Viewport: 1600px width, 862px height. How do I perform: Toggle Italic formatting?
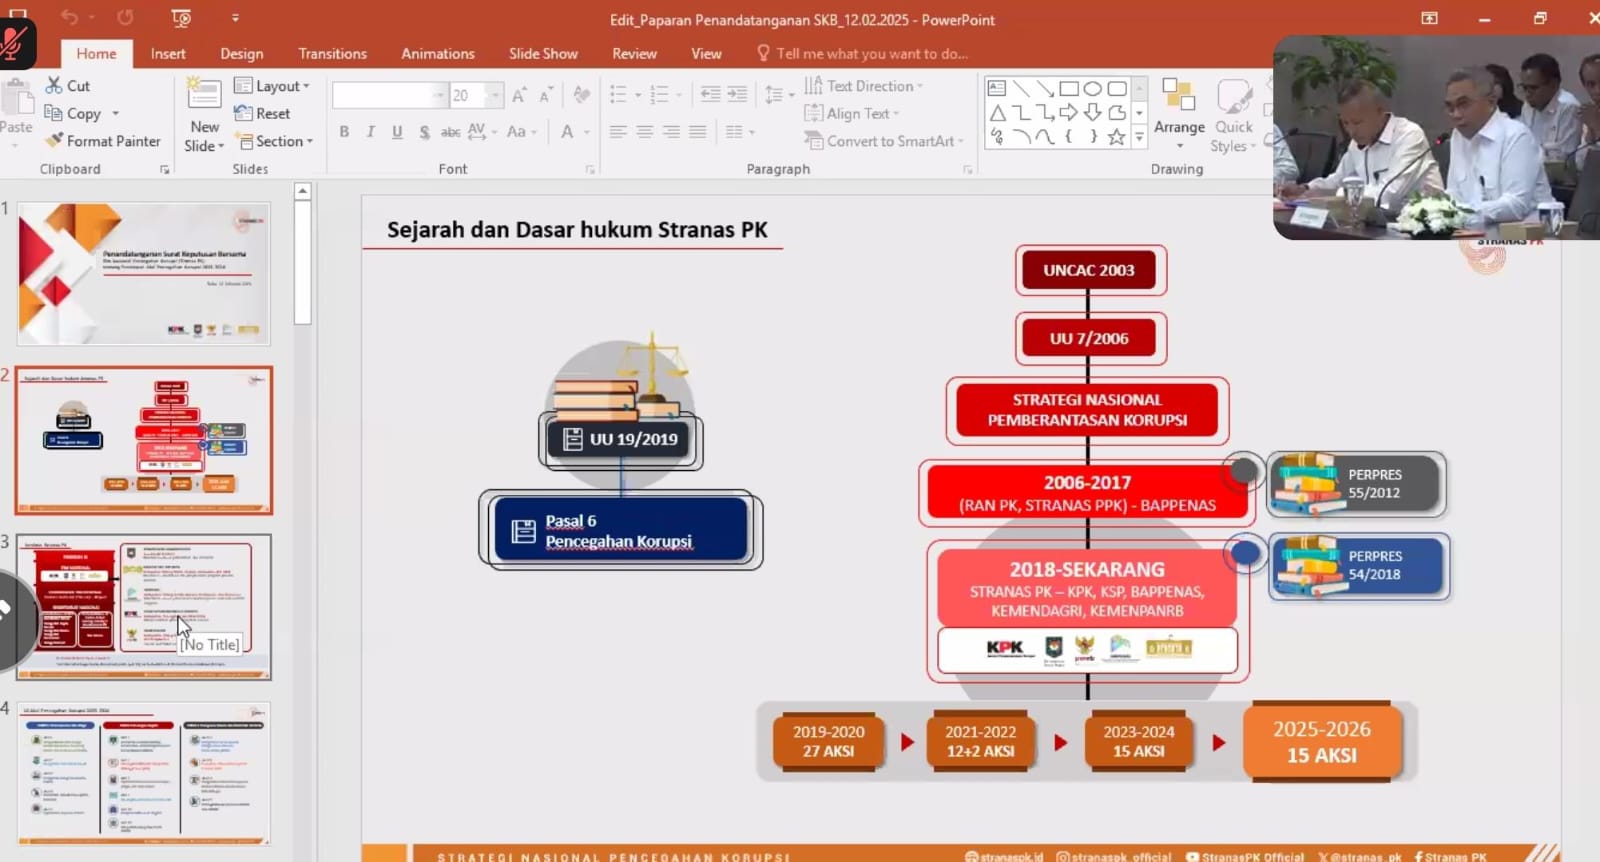(371, 132)
